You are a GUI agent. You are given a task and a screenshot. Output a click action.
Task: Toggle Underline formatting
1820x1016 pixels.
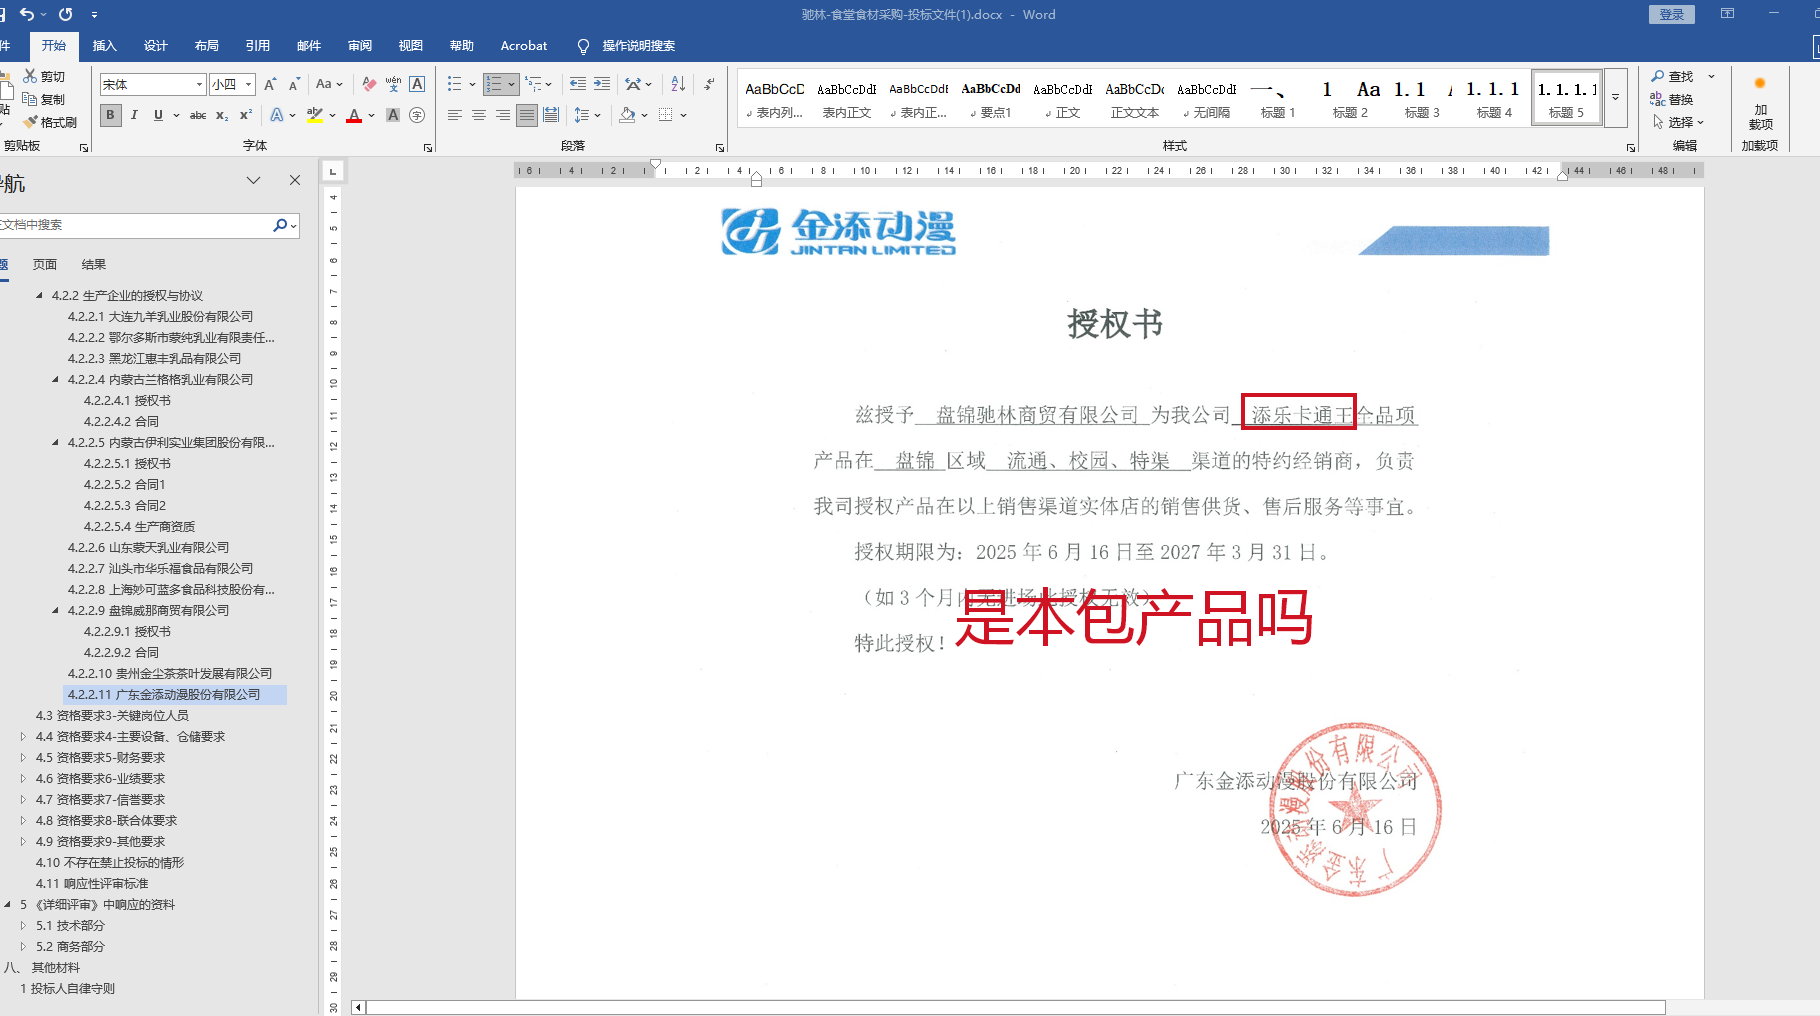158,115
